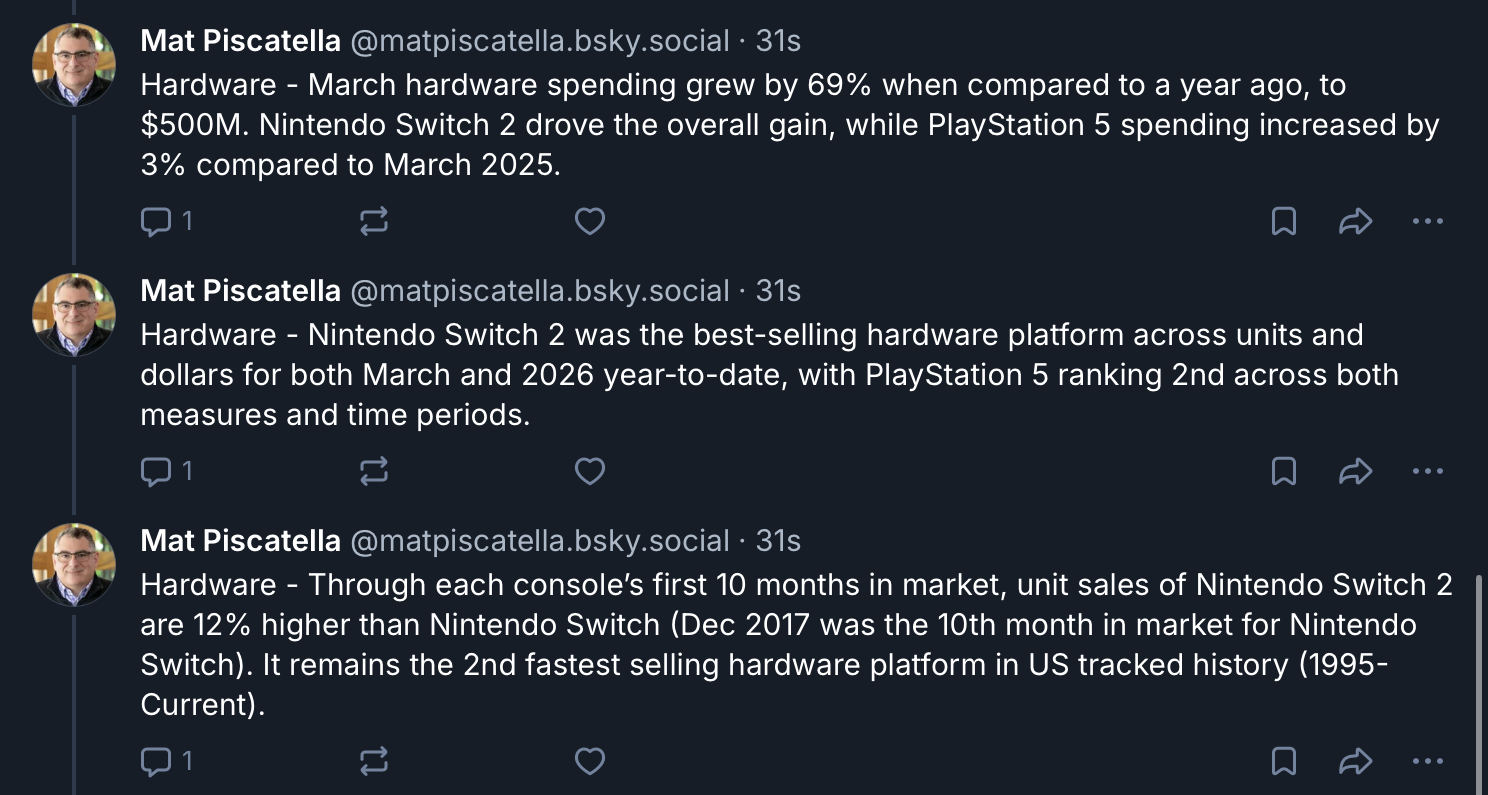The width and height of the screenshot is (1488, 795).
Task: Share the best-selling hardware platform post
Action: pyautogui.click(x=1355, y=471)
